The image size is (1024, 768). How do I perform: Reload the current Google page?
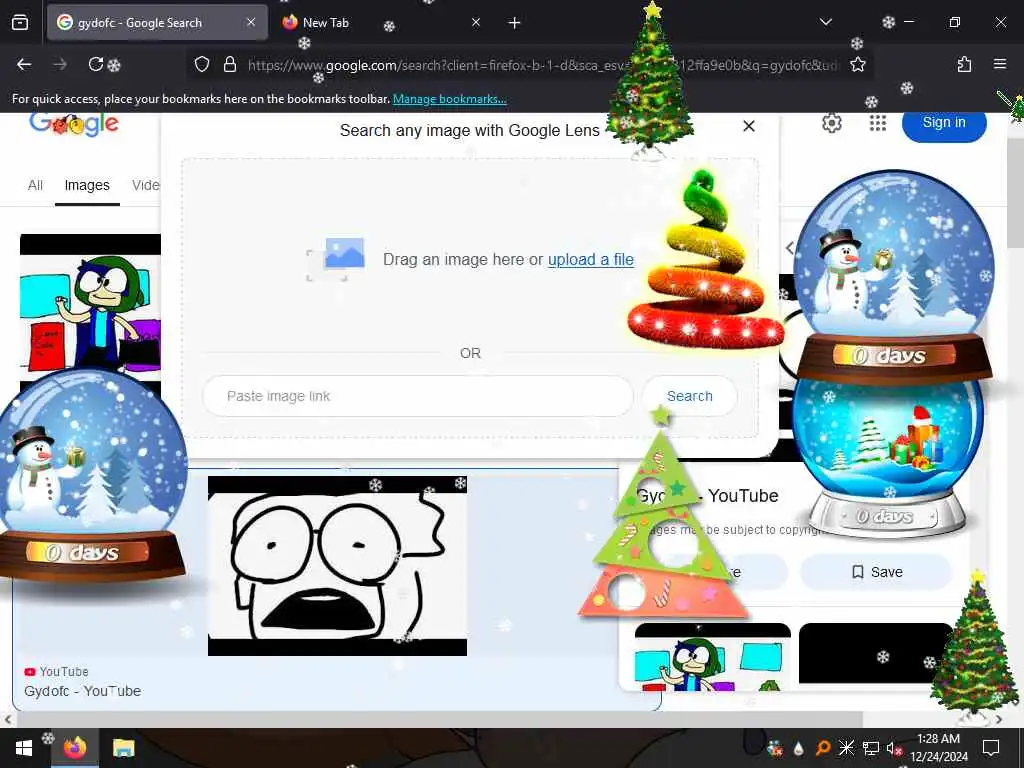coord(96,64)
